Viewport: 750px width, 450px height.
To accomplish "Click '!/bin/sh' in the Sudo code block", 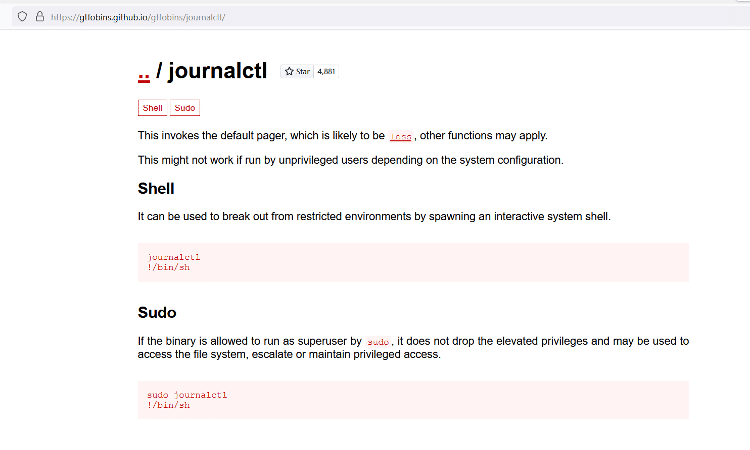I will [168, 405].
